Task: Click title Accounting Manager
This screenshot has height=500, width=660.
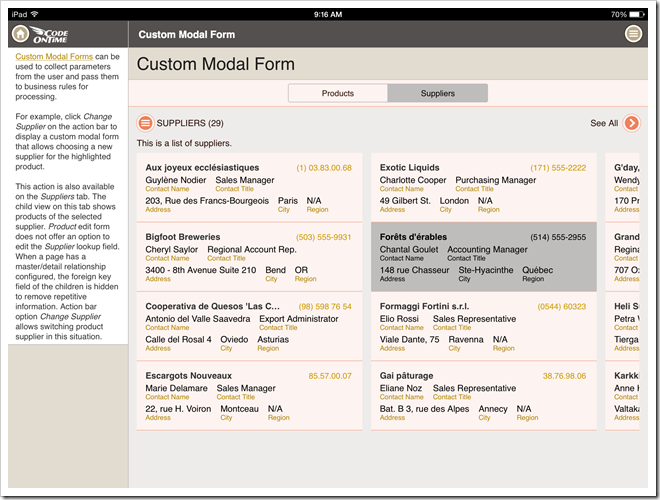Action: 487,250
